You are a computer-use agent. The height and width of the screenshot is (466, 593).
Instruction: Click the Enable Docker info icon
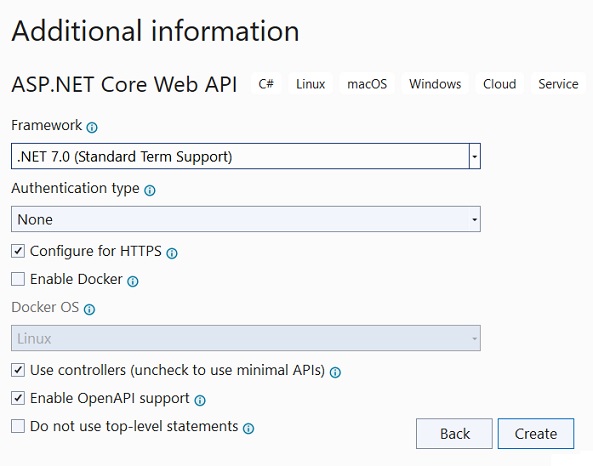coord(133,281)
